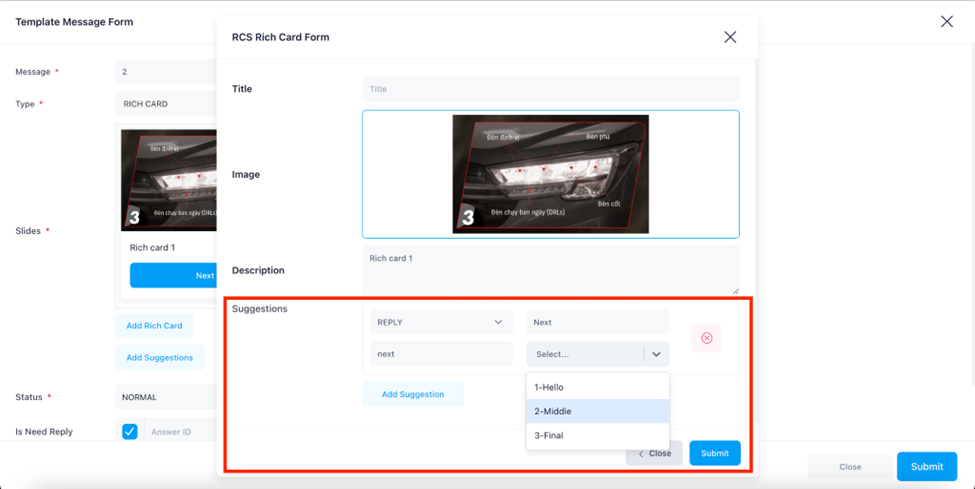Focus the Title input field
This screenshot has width=975, height=489.
click(x=550, y=89)
